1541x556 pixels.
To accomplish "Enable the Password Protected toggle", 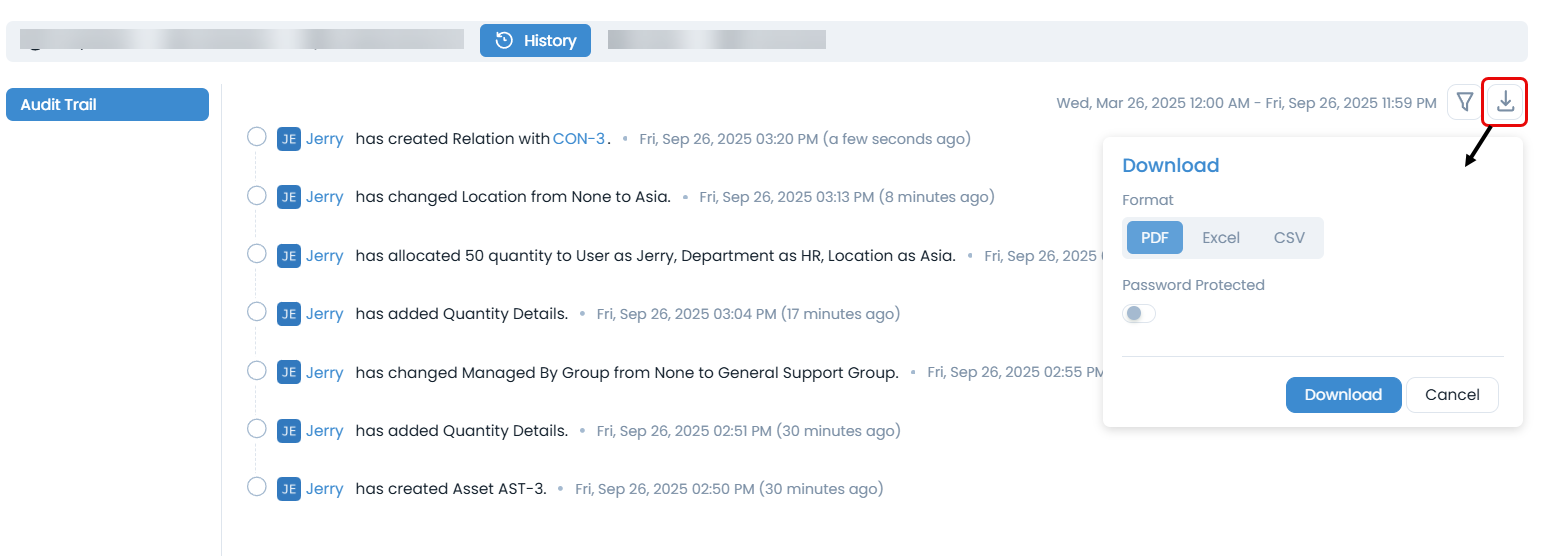I will click(x=1139, y=314).
